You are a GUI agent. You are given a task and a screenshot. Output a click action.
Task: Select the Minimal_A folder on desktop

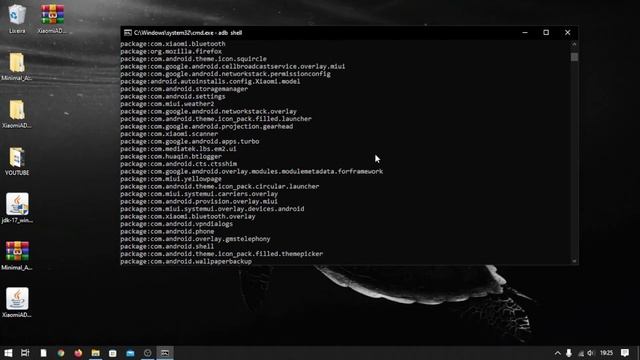[x=17, y=66]
